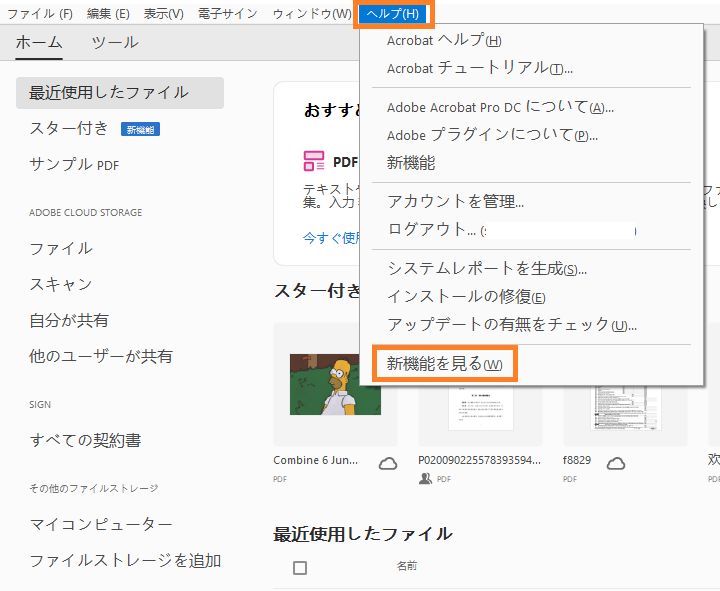Click the pink PDF edit tool icon
The height and width of the screenshot is (591, 720).
coord(314,161)
